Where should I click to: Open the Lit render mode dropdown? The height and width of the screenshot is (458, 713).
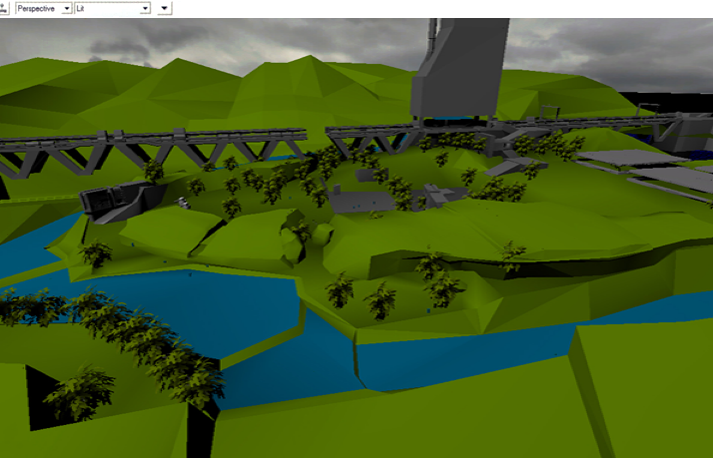[113, 8]
